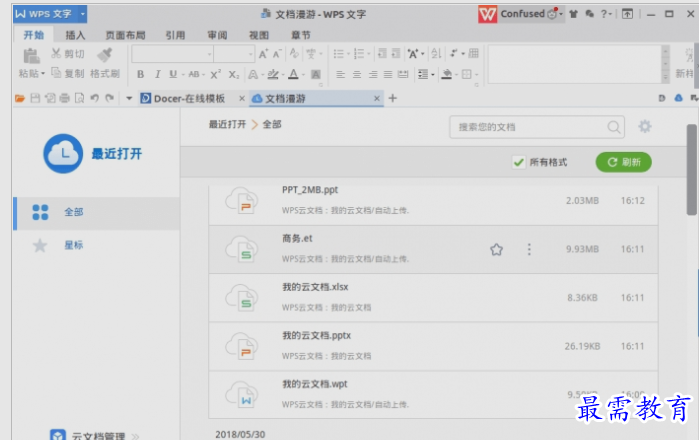Open the 我的云文档.xlsx file
Screen dimensions: 699x440
(433, 298)
